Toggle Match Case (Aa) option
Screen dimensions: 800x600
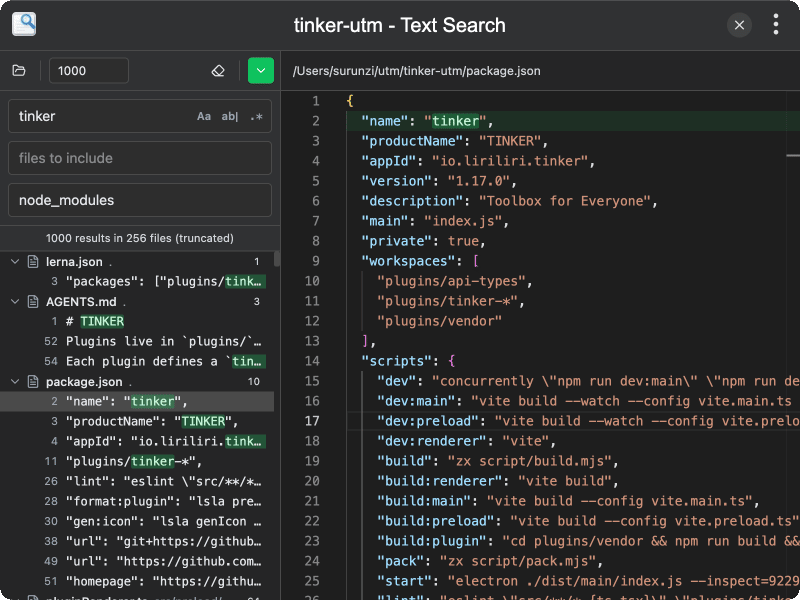pos(204,116)
